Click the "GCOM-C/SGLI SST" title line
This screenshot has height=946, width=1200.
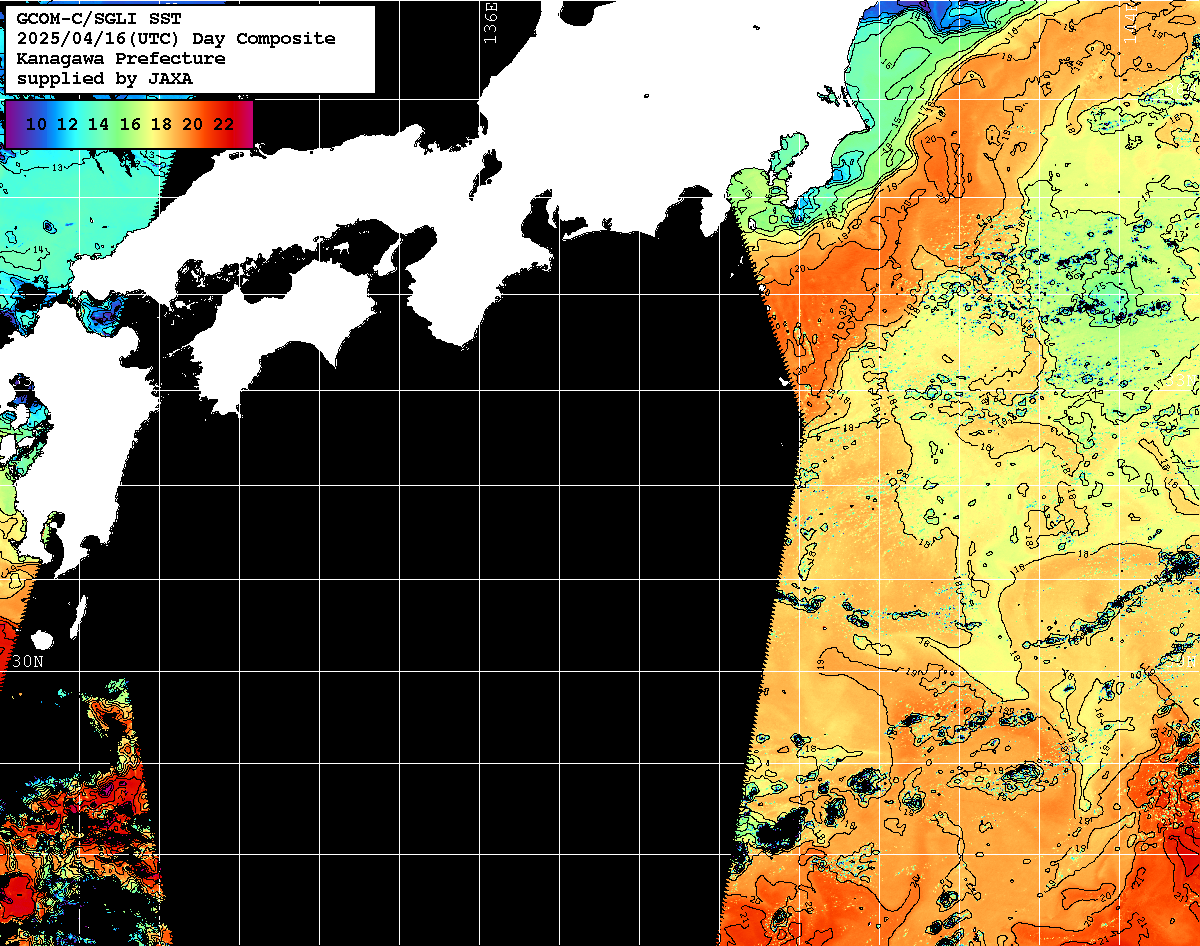(x=99, y=18)
